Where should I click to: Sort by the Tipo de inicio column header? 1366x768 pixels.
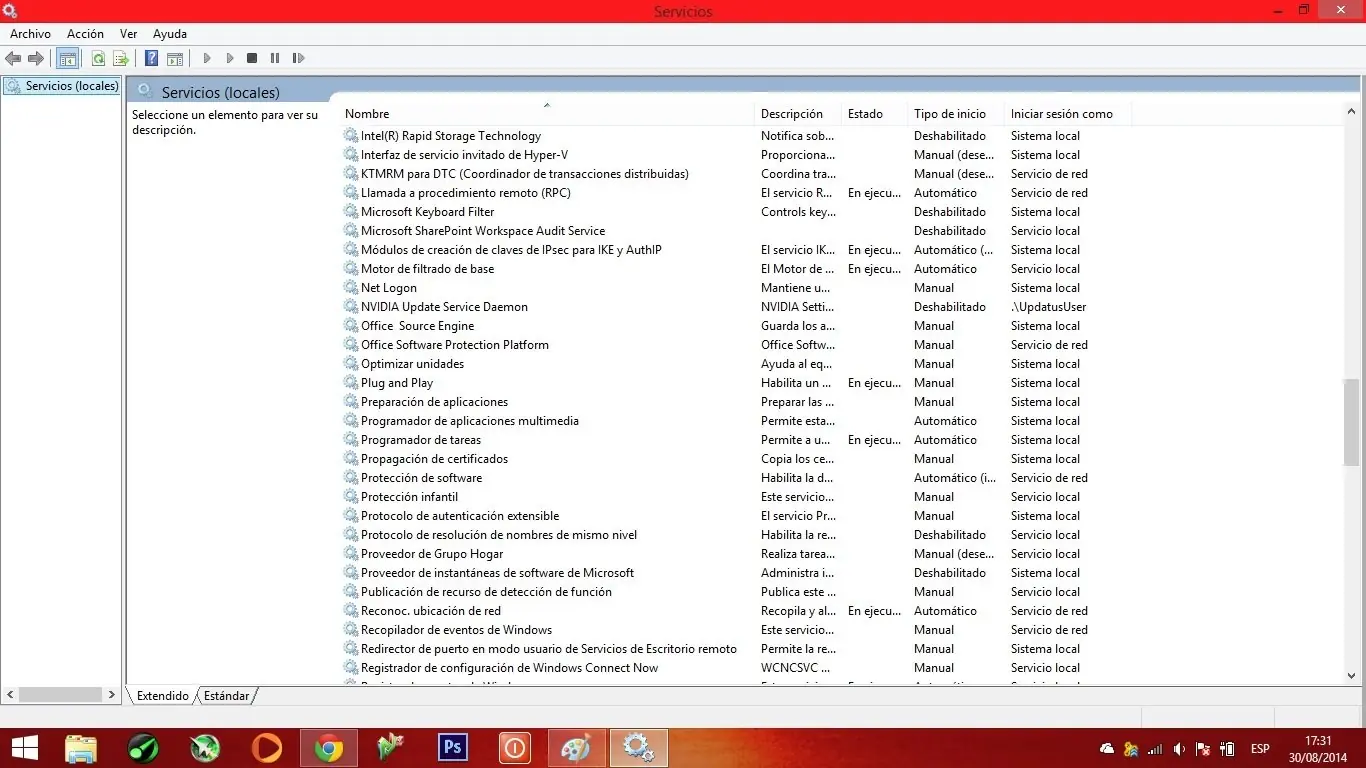pyautogui.click(x=957, y=114)
